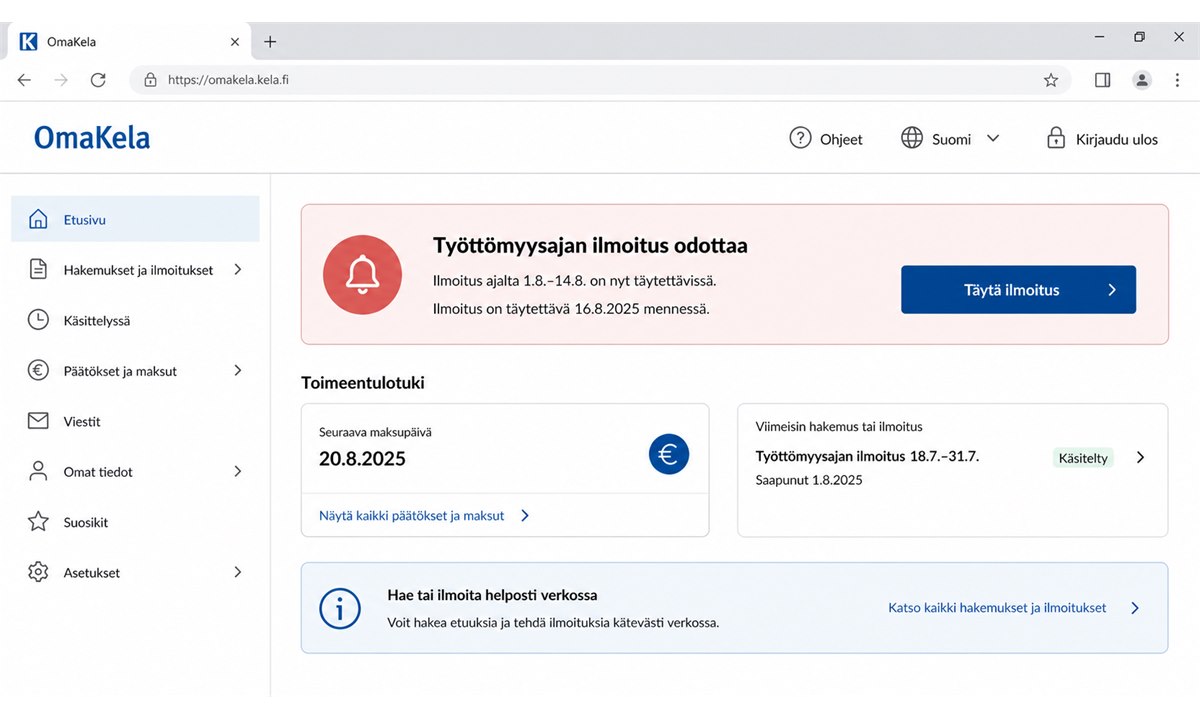
Task: Click the Saapunut 1.8.2025 text
Action: (x=809, y=480)
